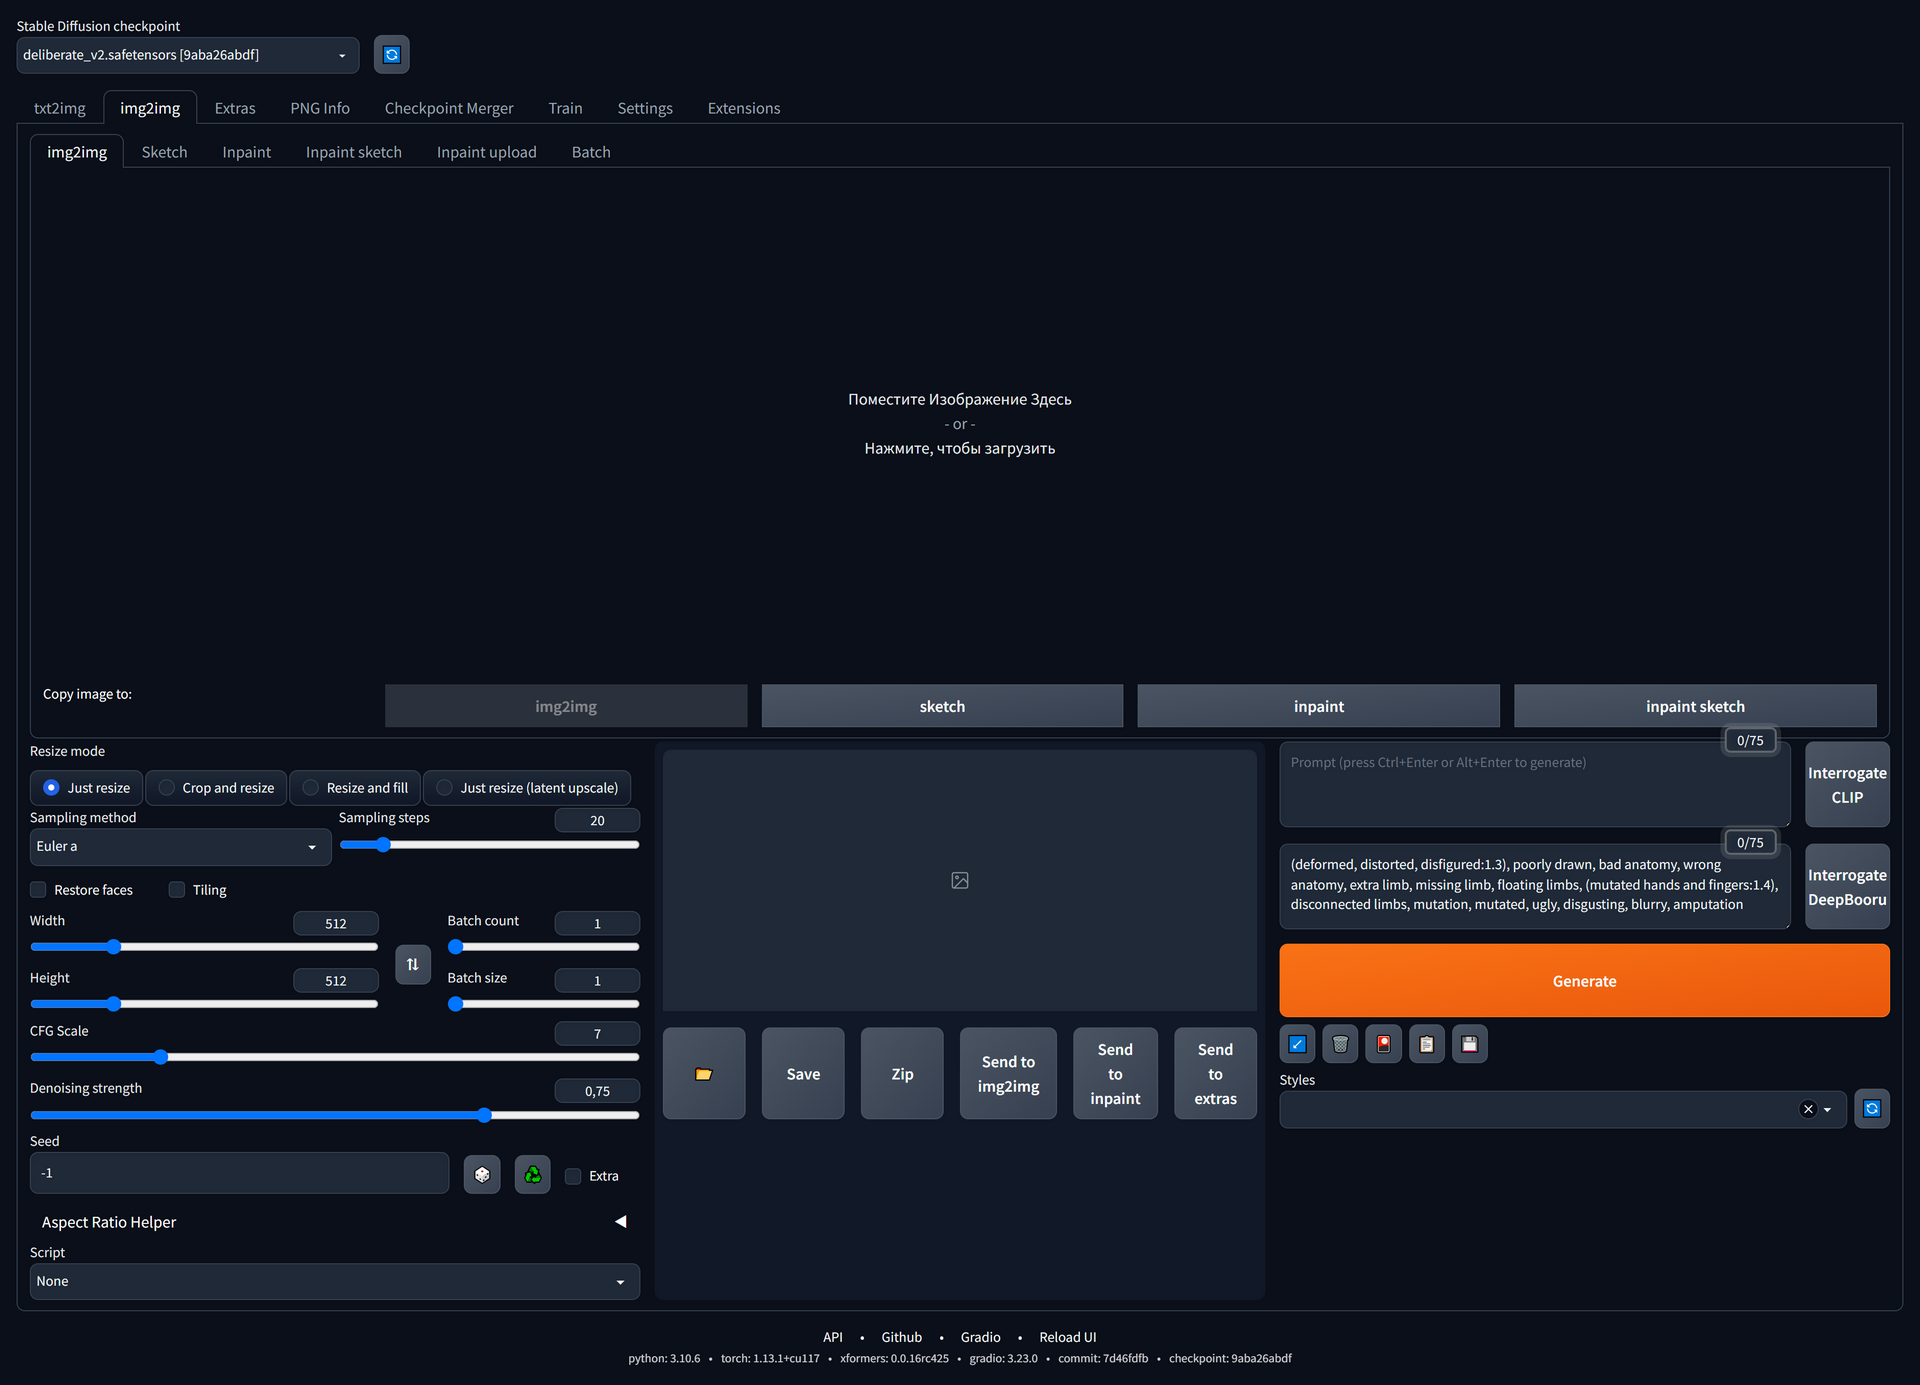1920x1385 pixels.
Task: Click the clipboard apply styles icon
Action: click(1426, 1044)
